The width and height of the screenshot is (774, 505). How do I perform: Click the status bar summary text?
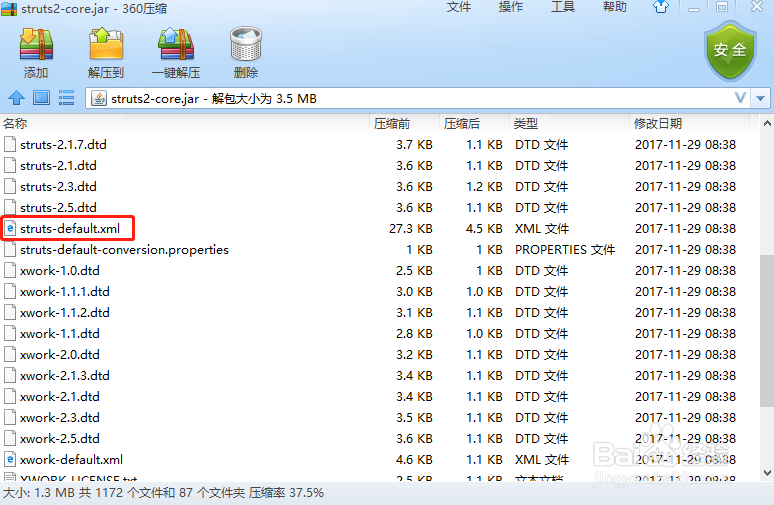163,493
